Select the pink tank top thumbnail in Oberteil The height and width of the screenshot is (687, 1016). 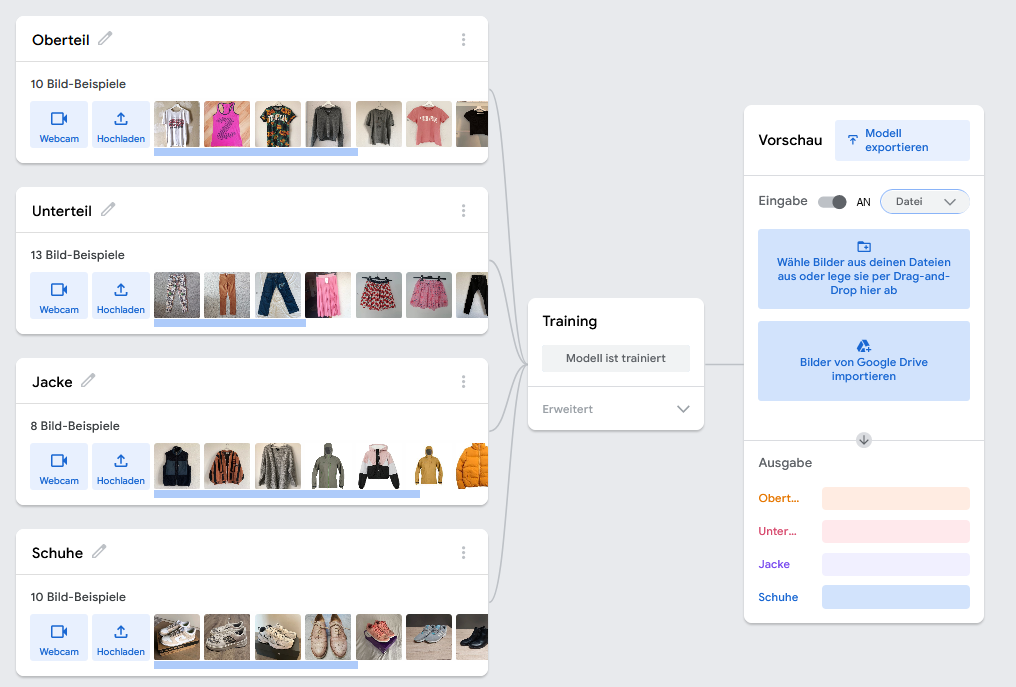(227, 124)
